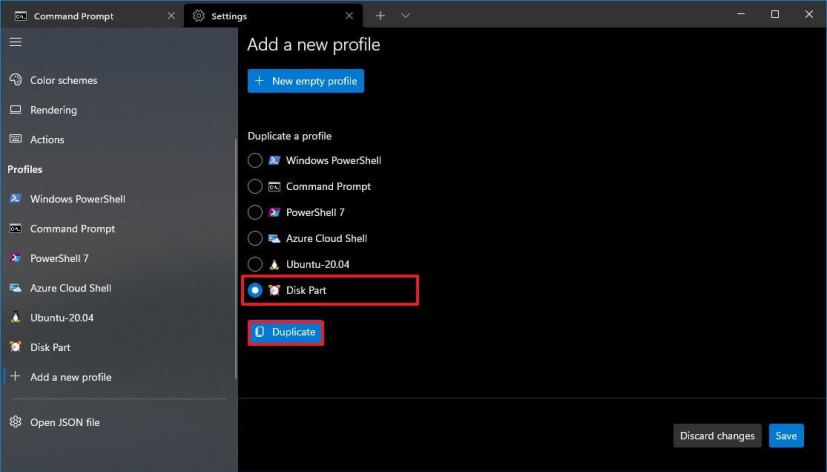
Task: Select Windows PowerShell radio button to duplicate
Action: (x=255, y=160)
